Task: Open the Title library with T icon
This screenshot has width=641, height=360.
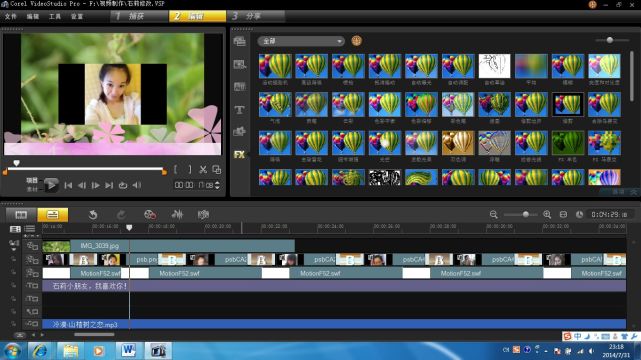Action: 240,110
